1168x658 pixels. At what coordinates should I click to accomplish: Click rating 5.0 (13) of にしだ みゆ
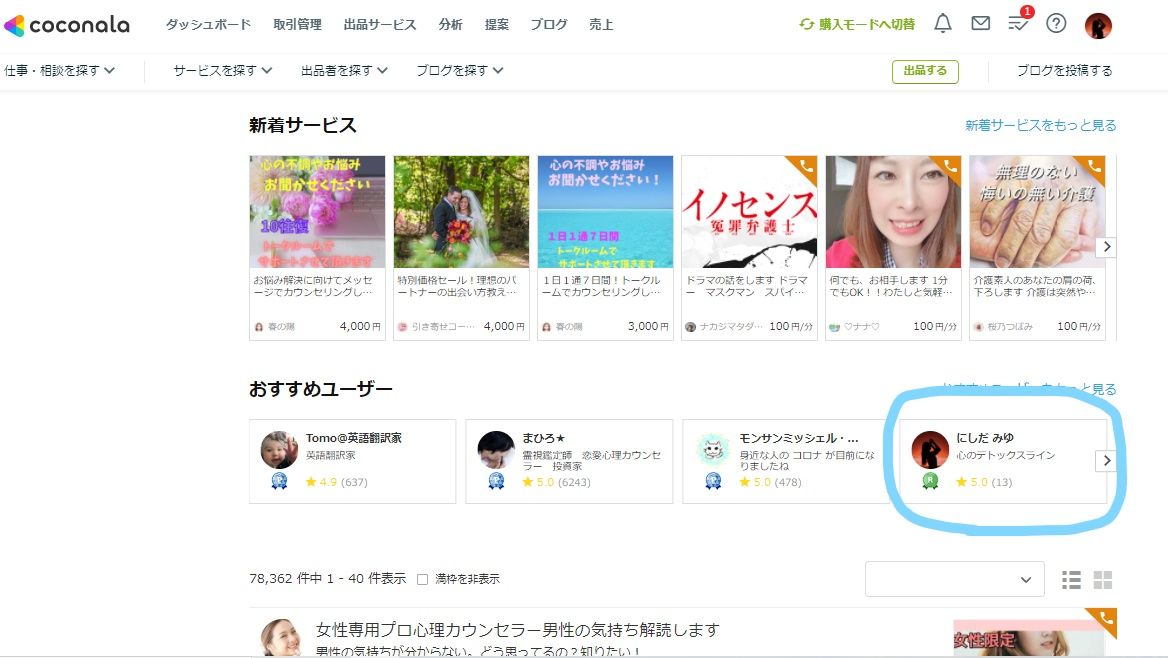tap(984, 482)
